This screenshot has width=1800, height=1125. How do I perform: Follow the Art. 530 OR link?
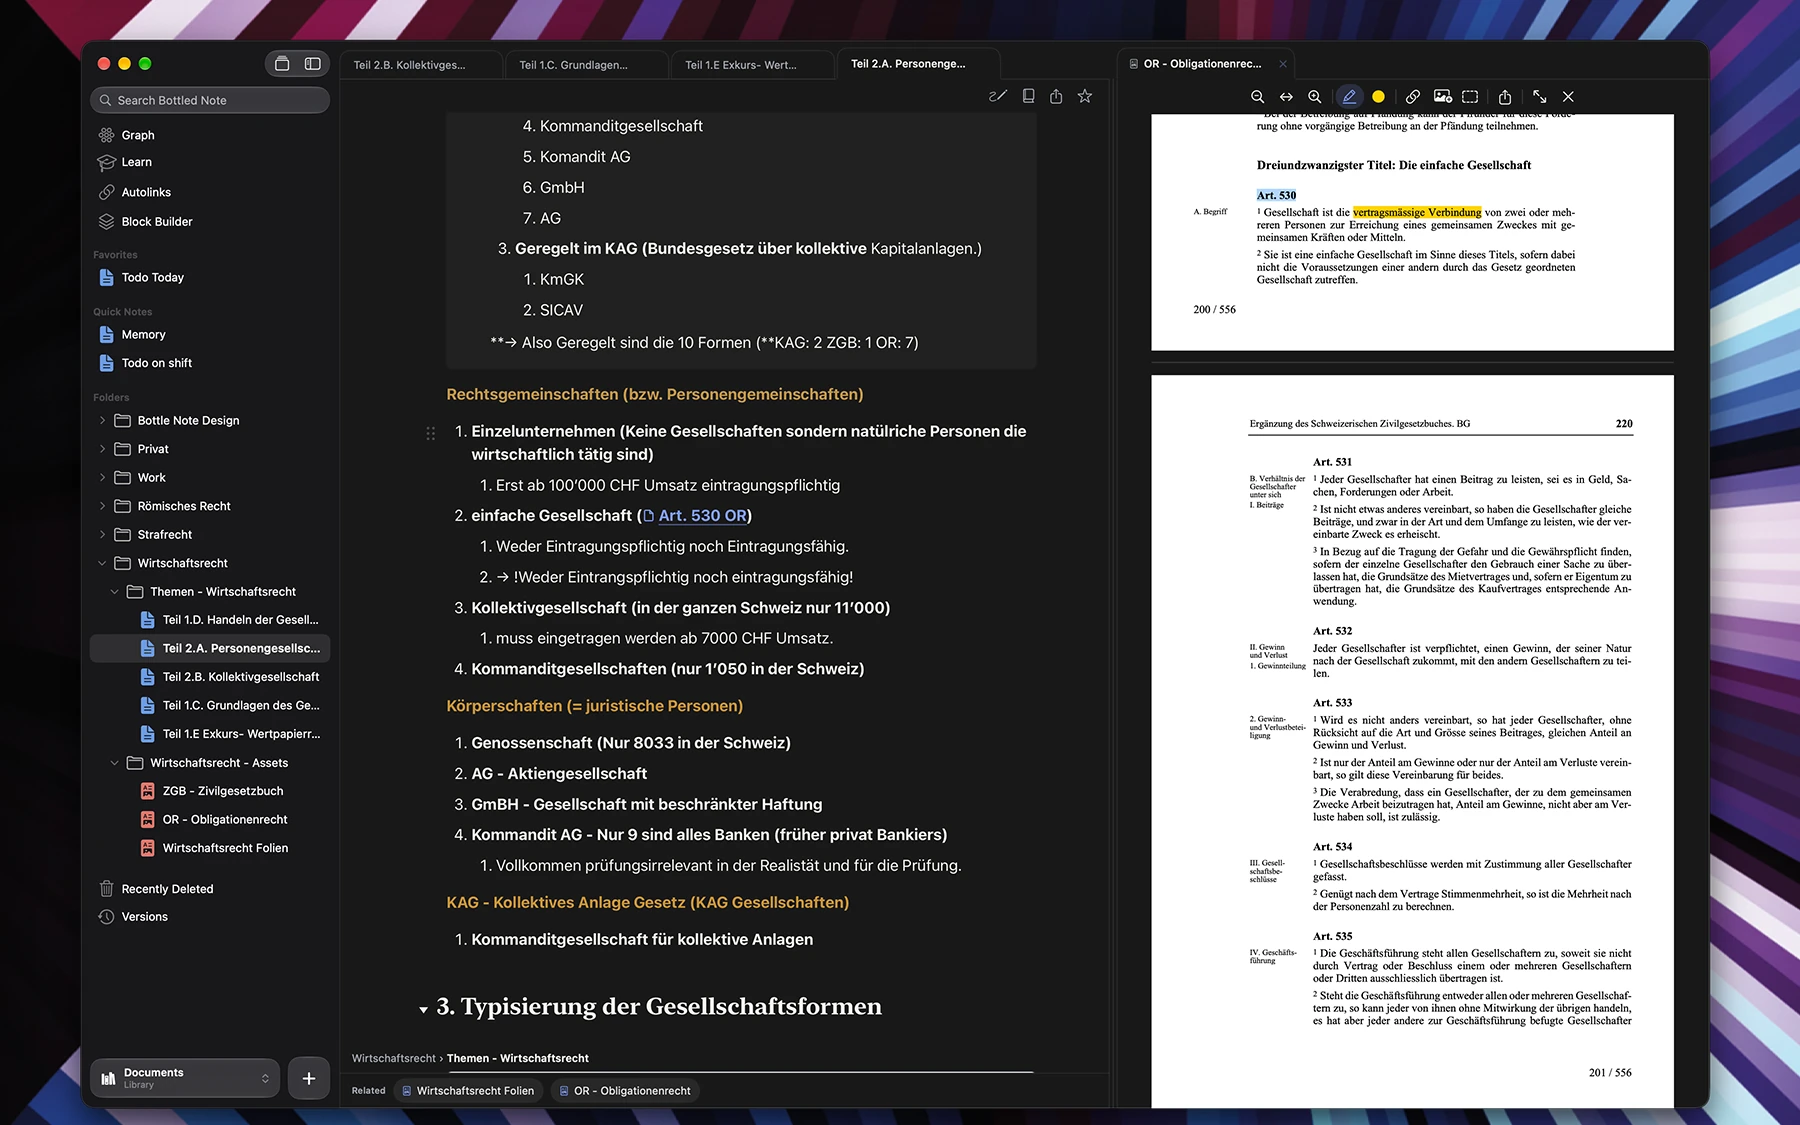(702, 516)
